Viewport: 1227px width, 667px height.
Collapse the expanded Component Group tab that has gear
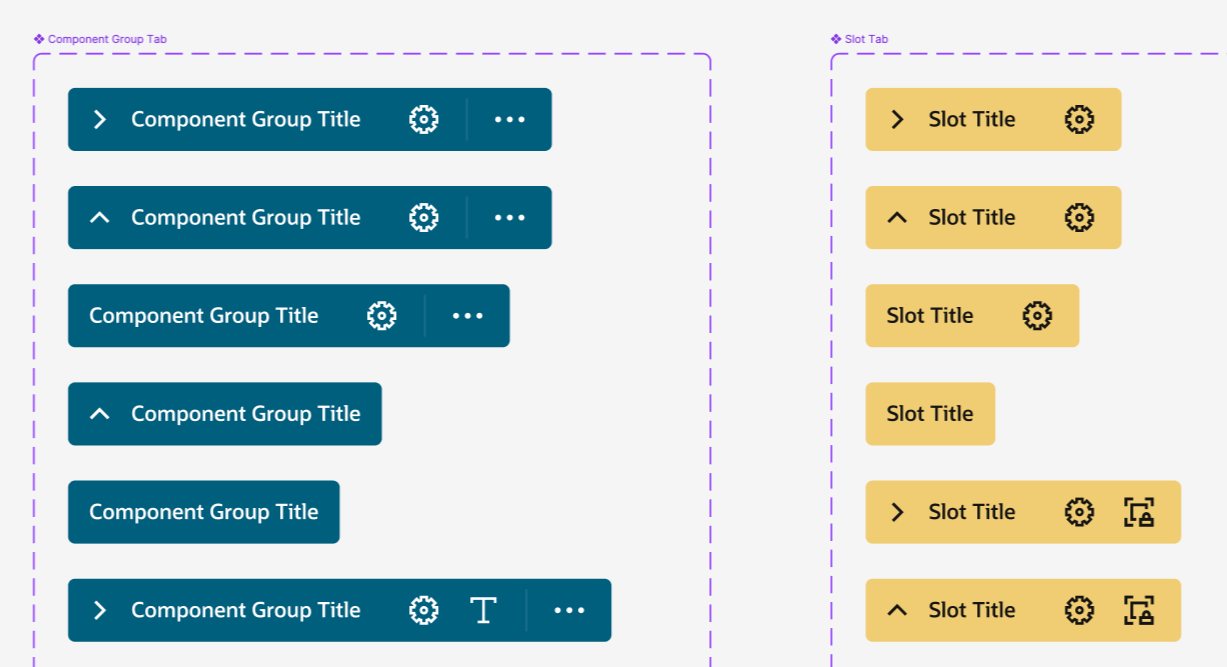tap(99, 217)
